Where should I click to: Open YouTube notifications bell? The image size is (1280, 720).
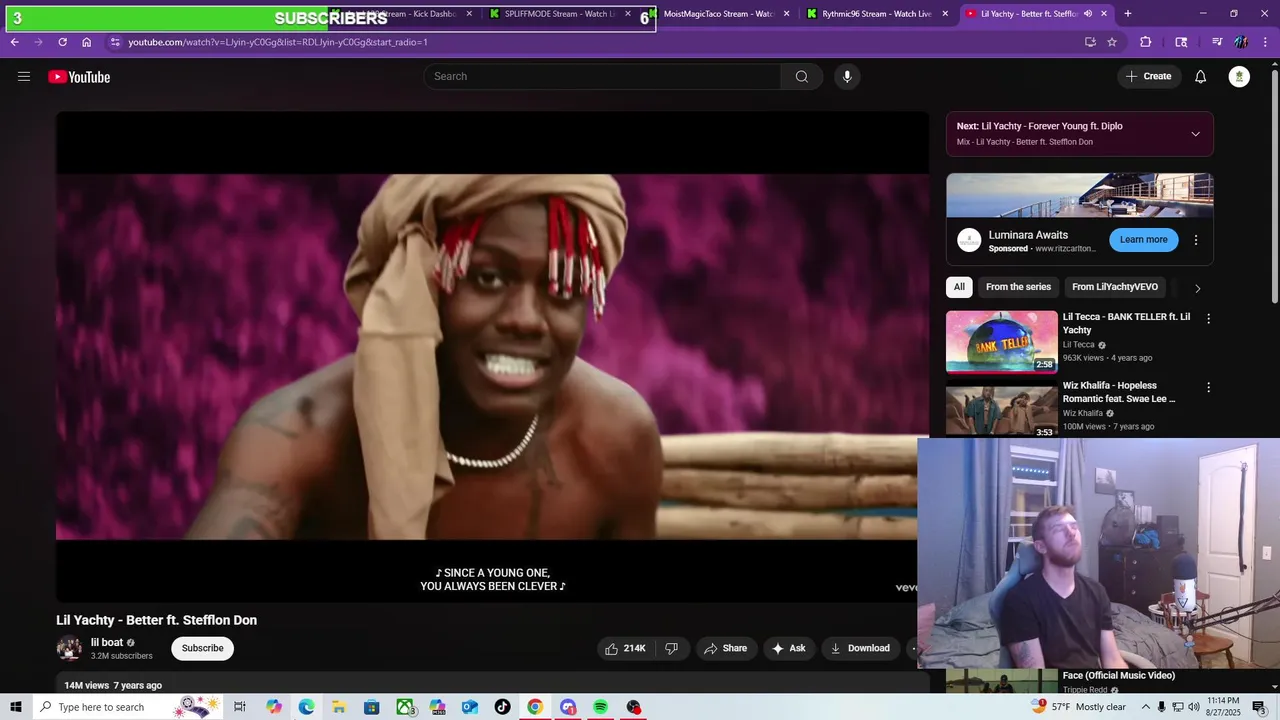click(1201, 77)
